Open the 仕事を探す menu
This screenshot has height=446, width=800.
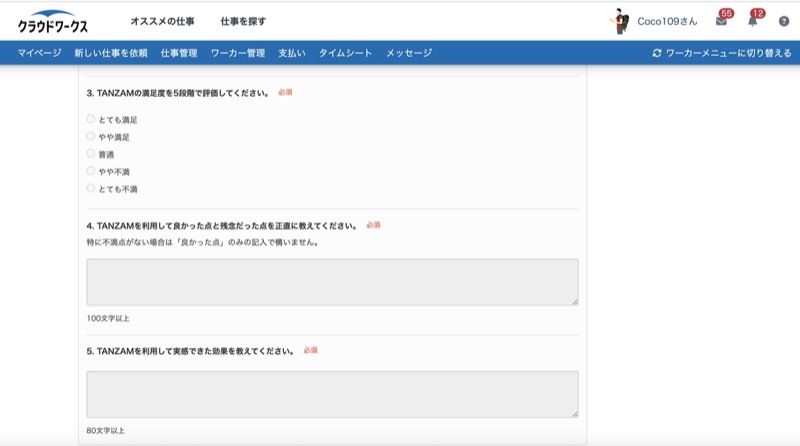coord(243,21)
